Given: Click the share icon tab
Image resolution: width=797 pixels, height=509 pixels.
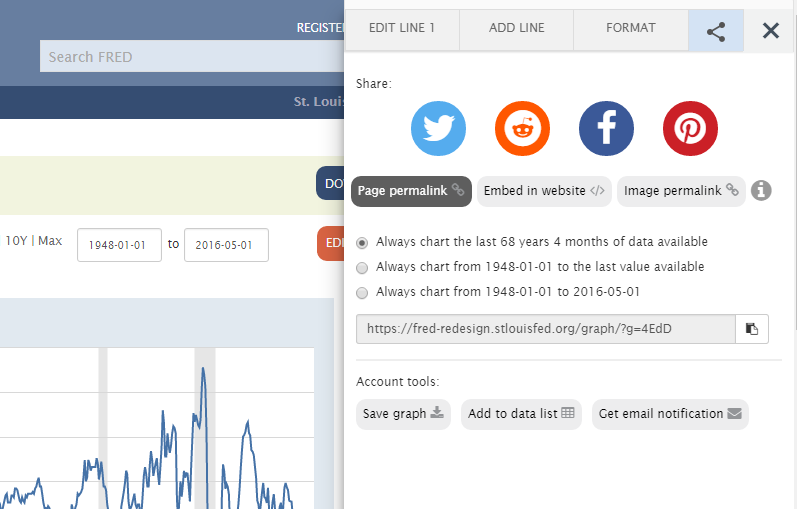Looking at the screenshot, I should coord(716,30).
